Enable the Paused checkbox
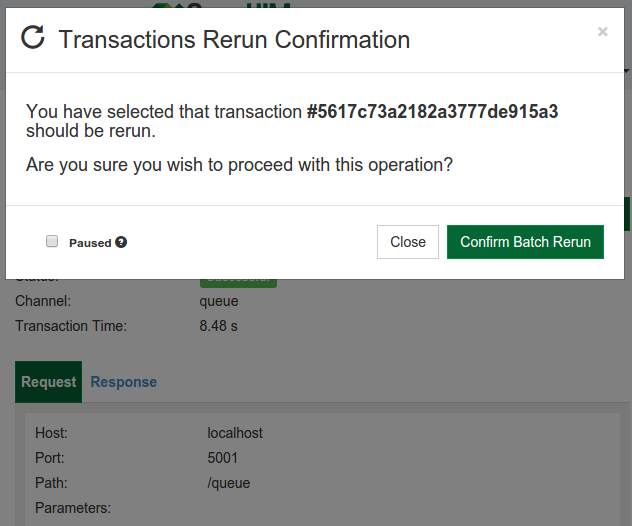 pos(52,241)
